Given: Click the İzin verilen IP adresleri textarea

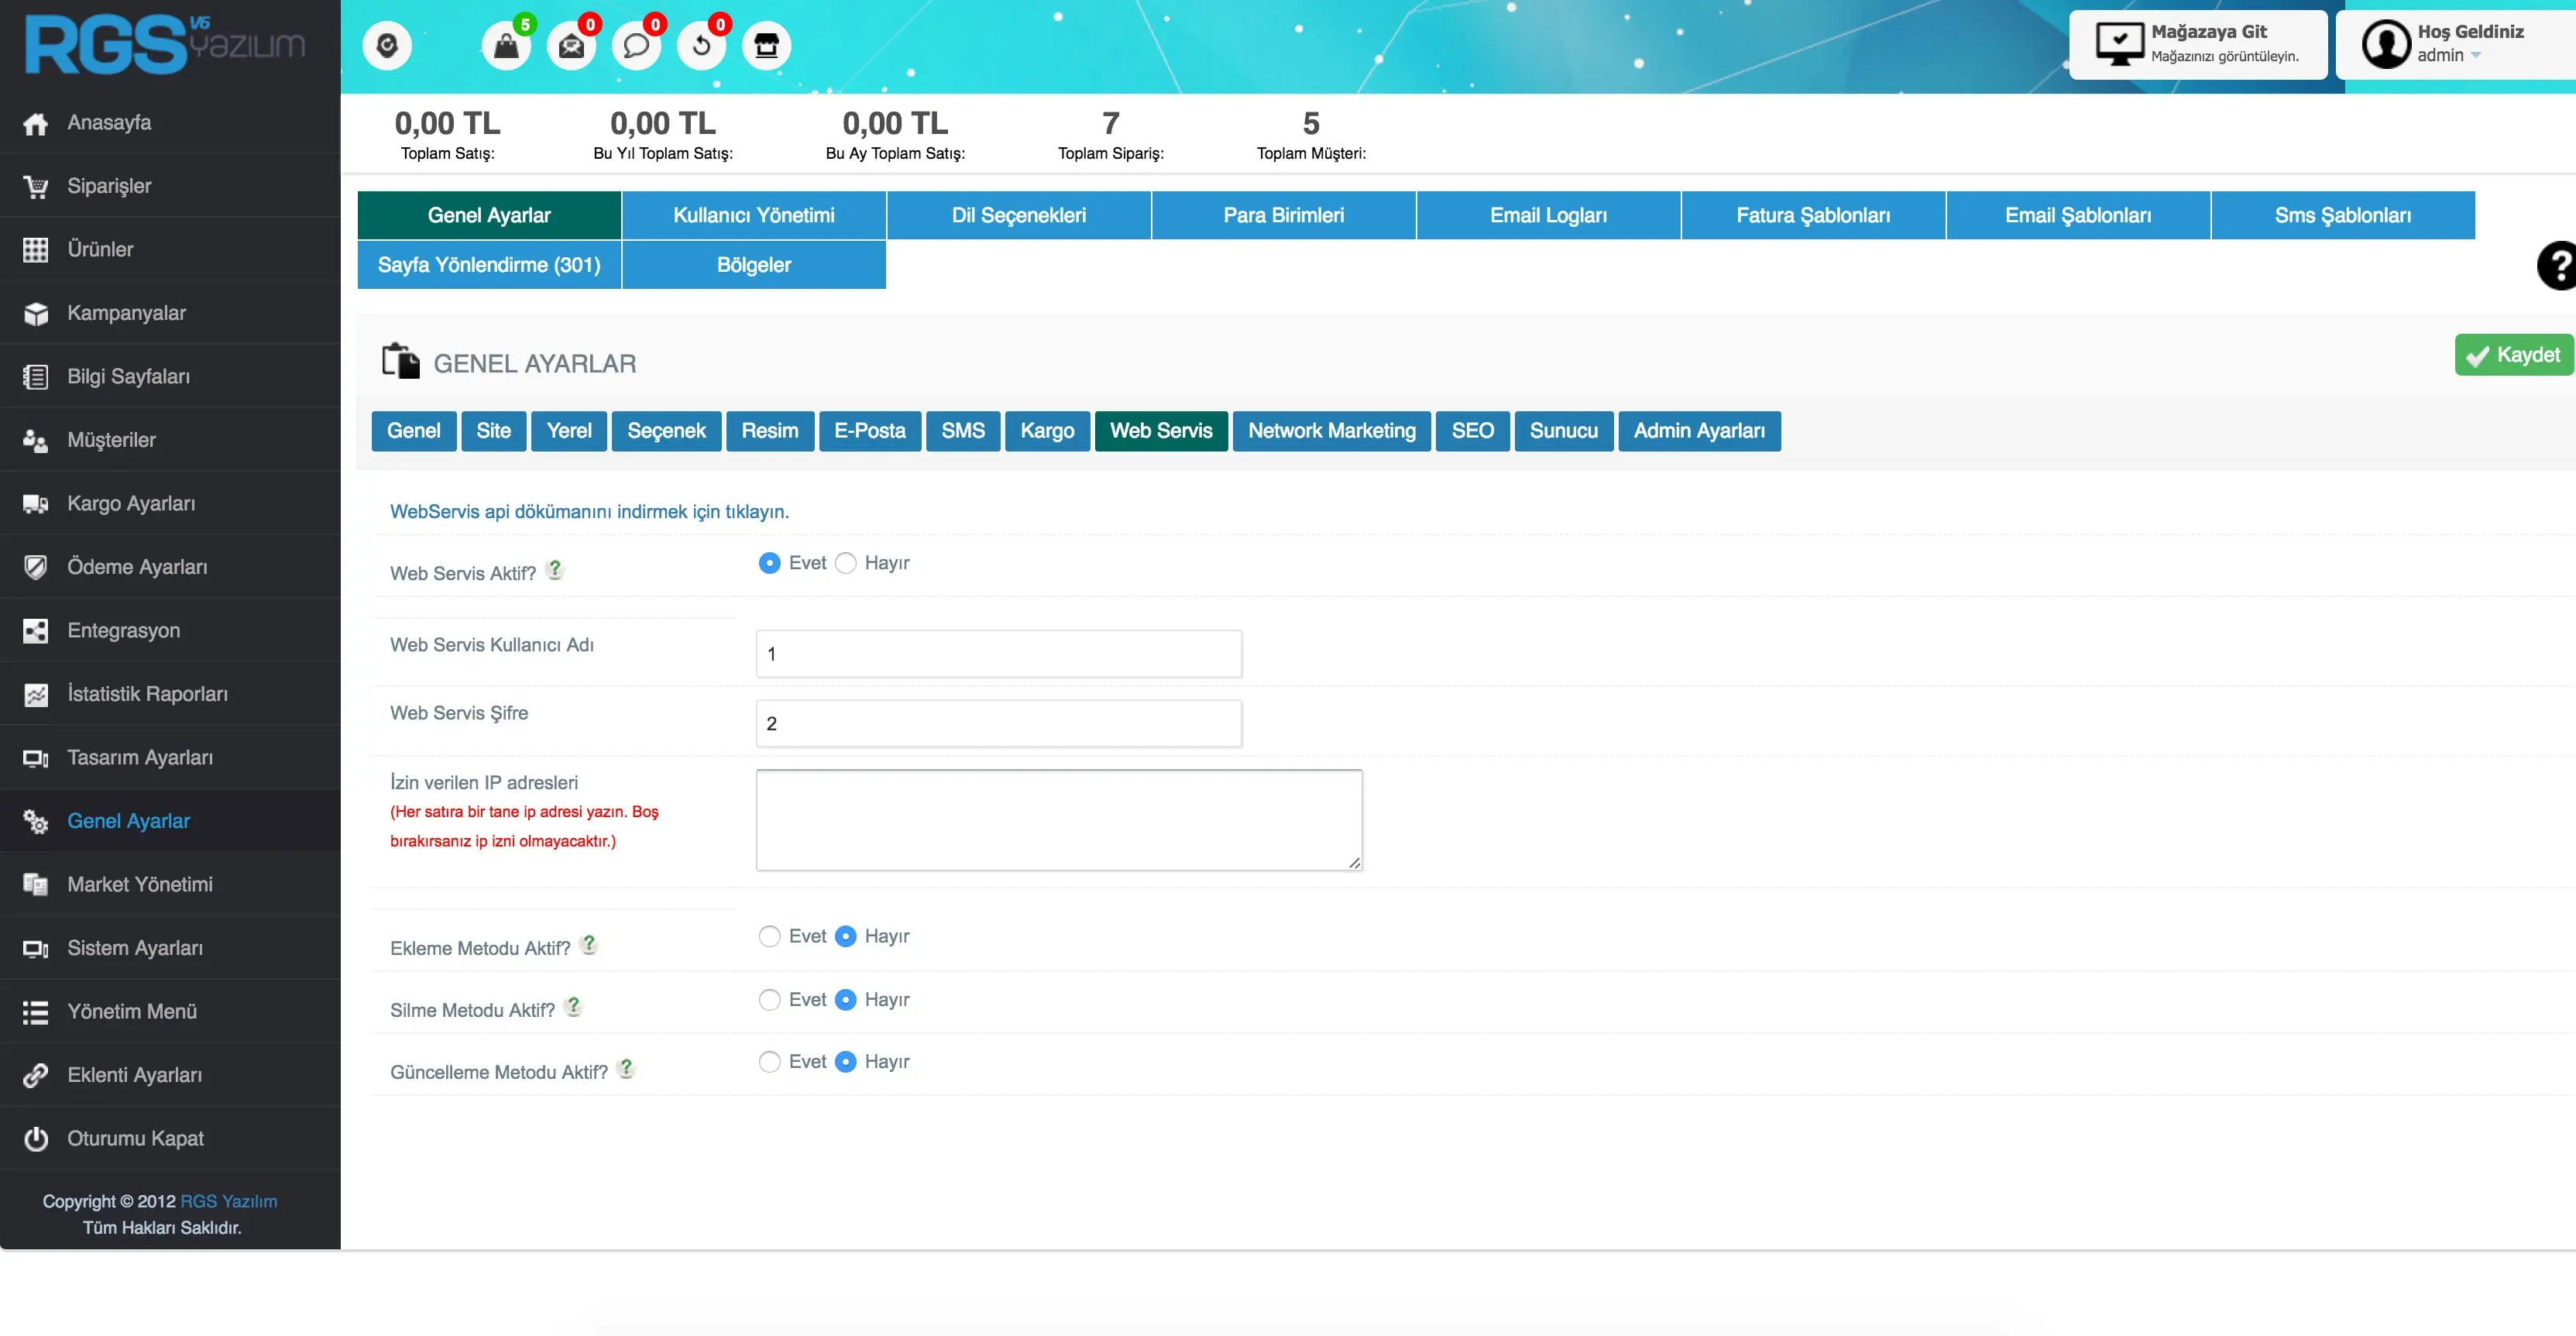Looking at the screenshot, I should pos(1058,819).
